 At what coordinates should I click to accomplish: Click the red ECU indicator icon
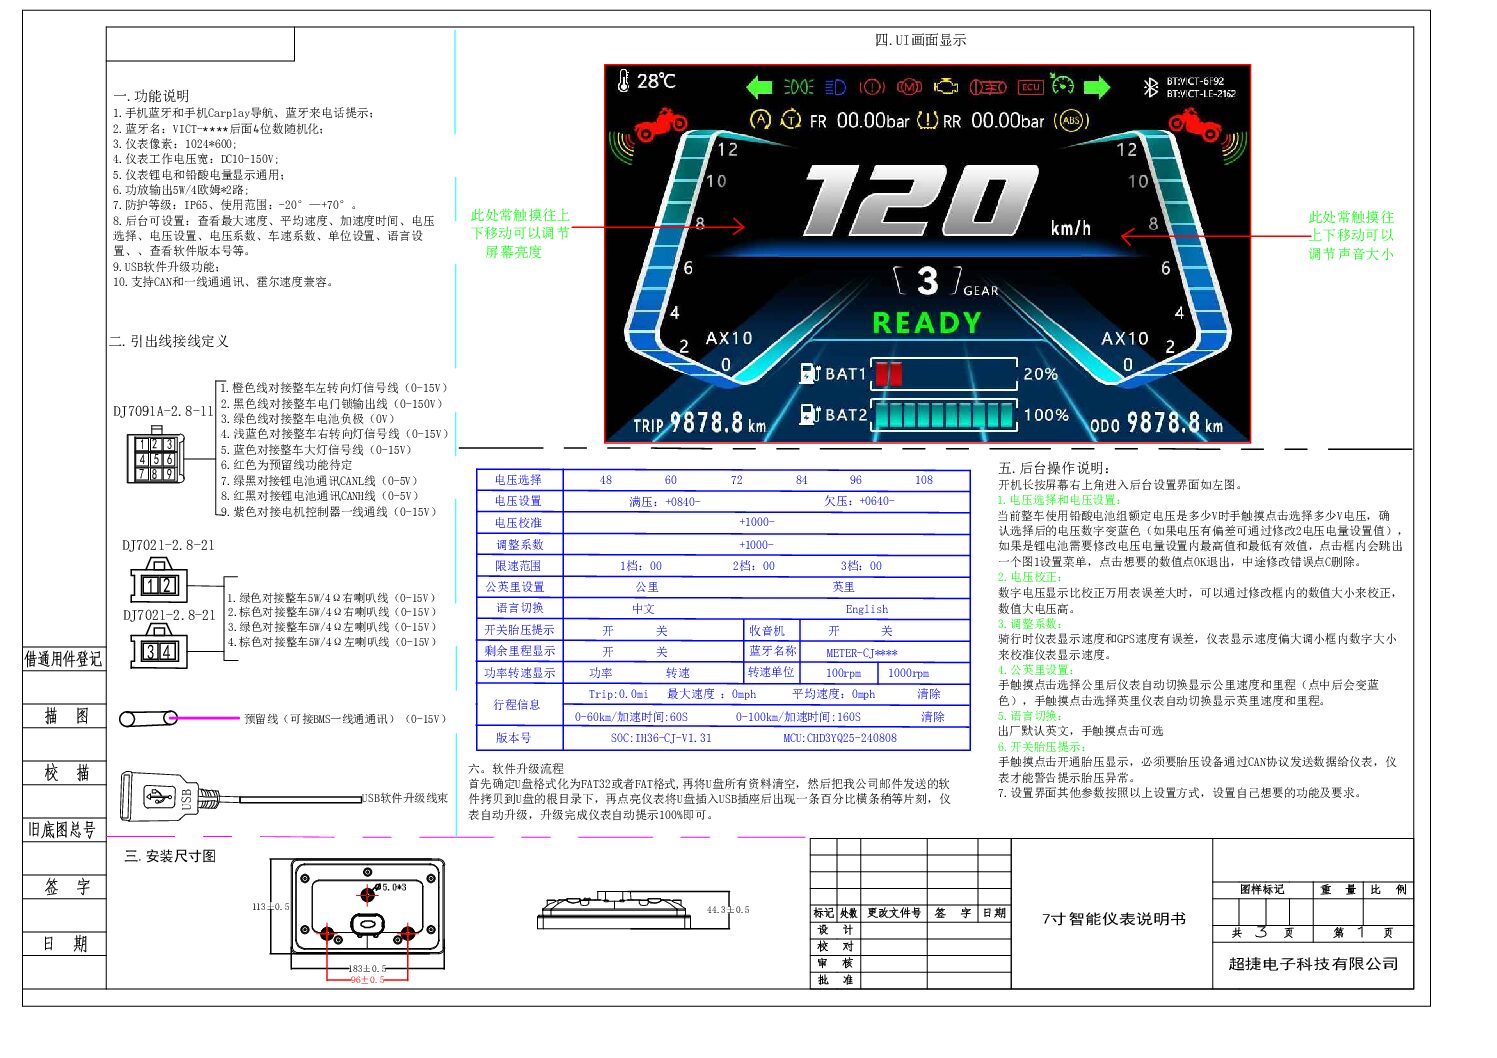tap(1030, 88)
